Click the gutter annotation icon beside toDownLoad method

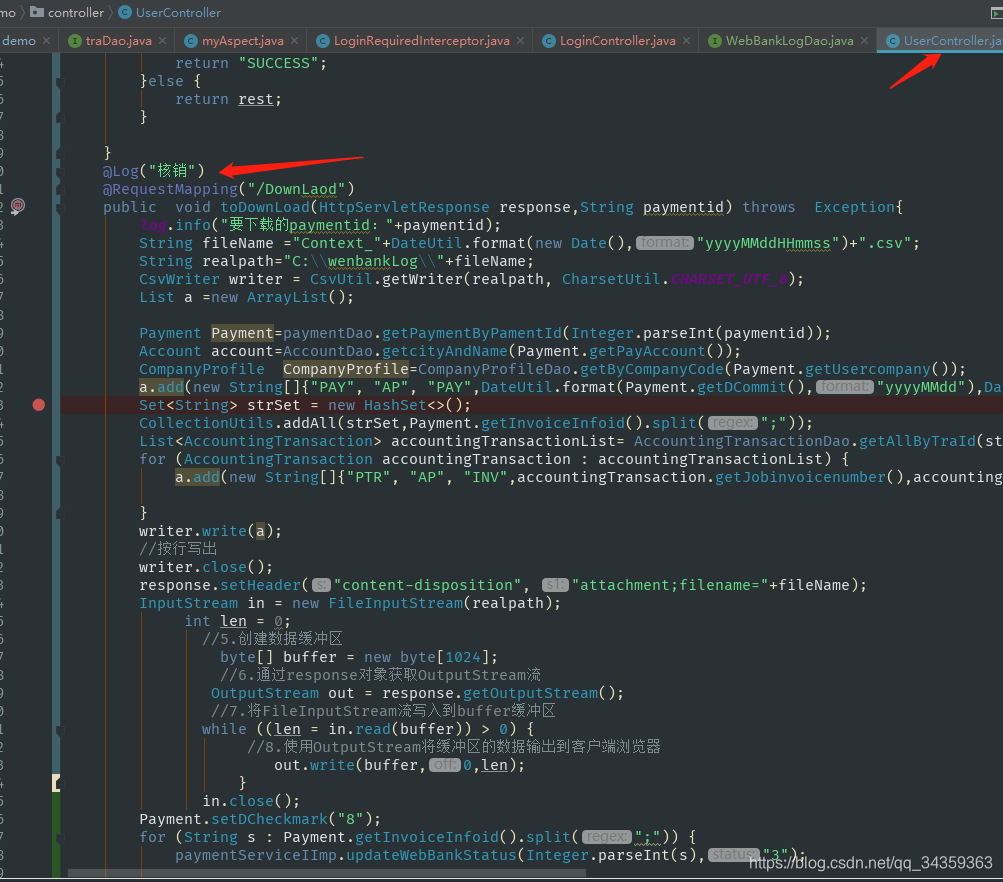[x=17, y=206]
